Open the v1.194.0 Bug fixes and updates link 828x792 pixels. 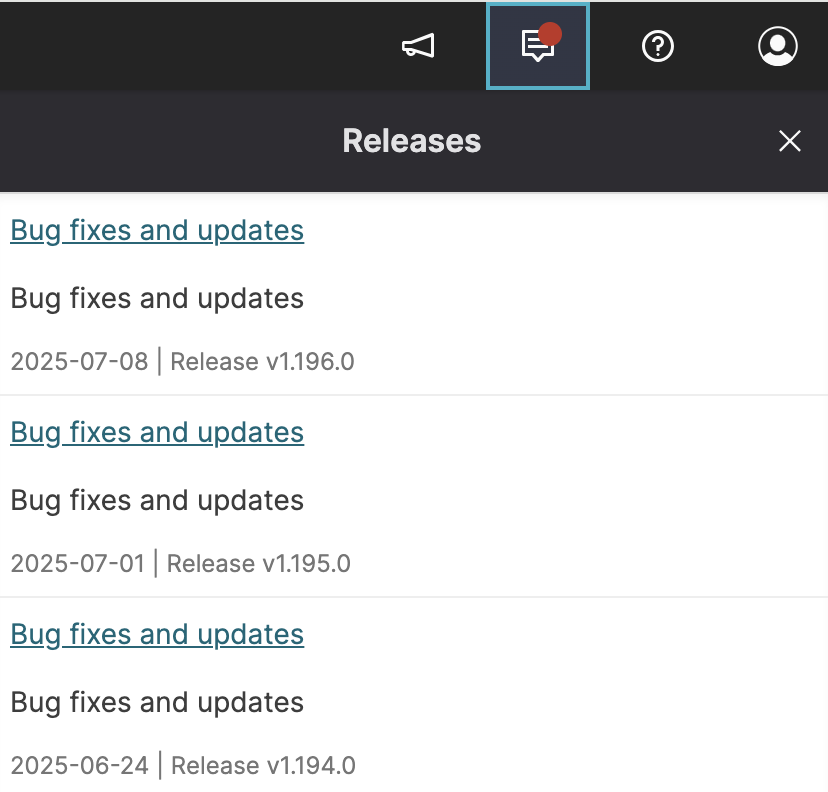[x=156, y=634]
